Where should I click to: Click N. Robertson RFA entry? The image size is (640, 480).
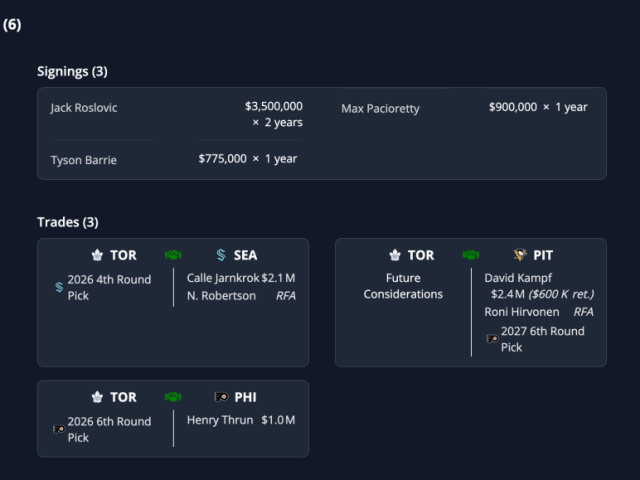coord(241,296)
